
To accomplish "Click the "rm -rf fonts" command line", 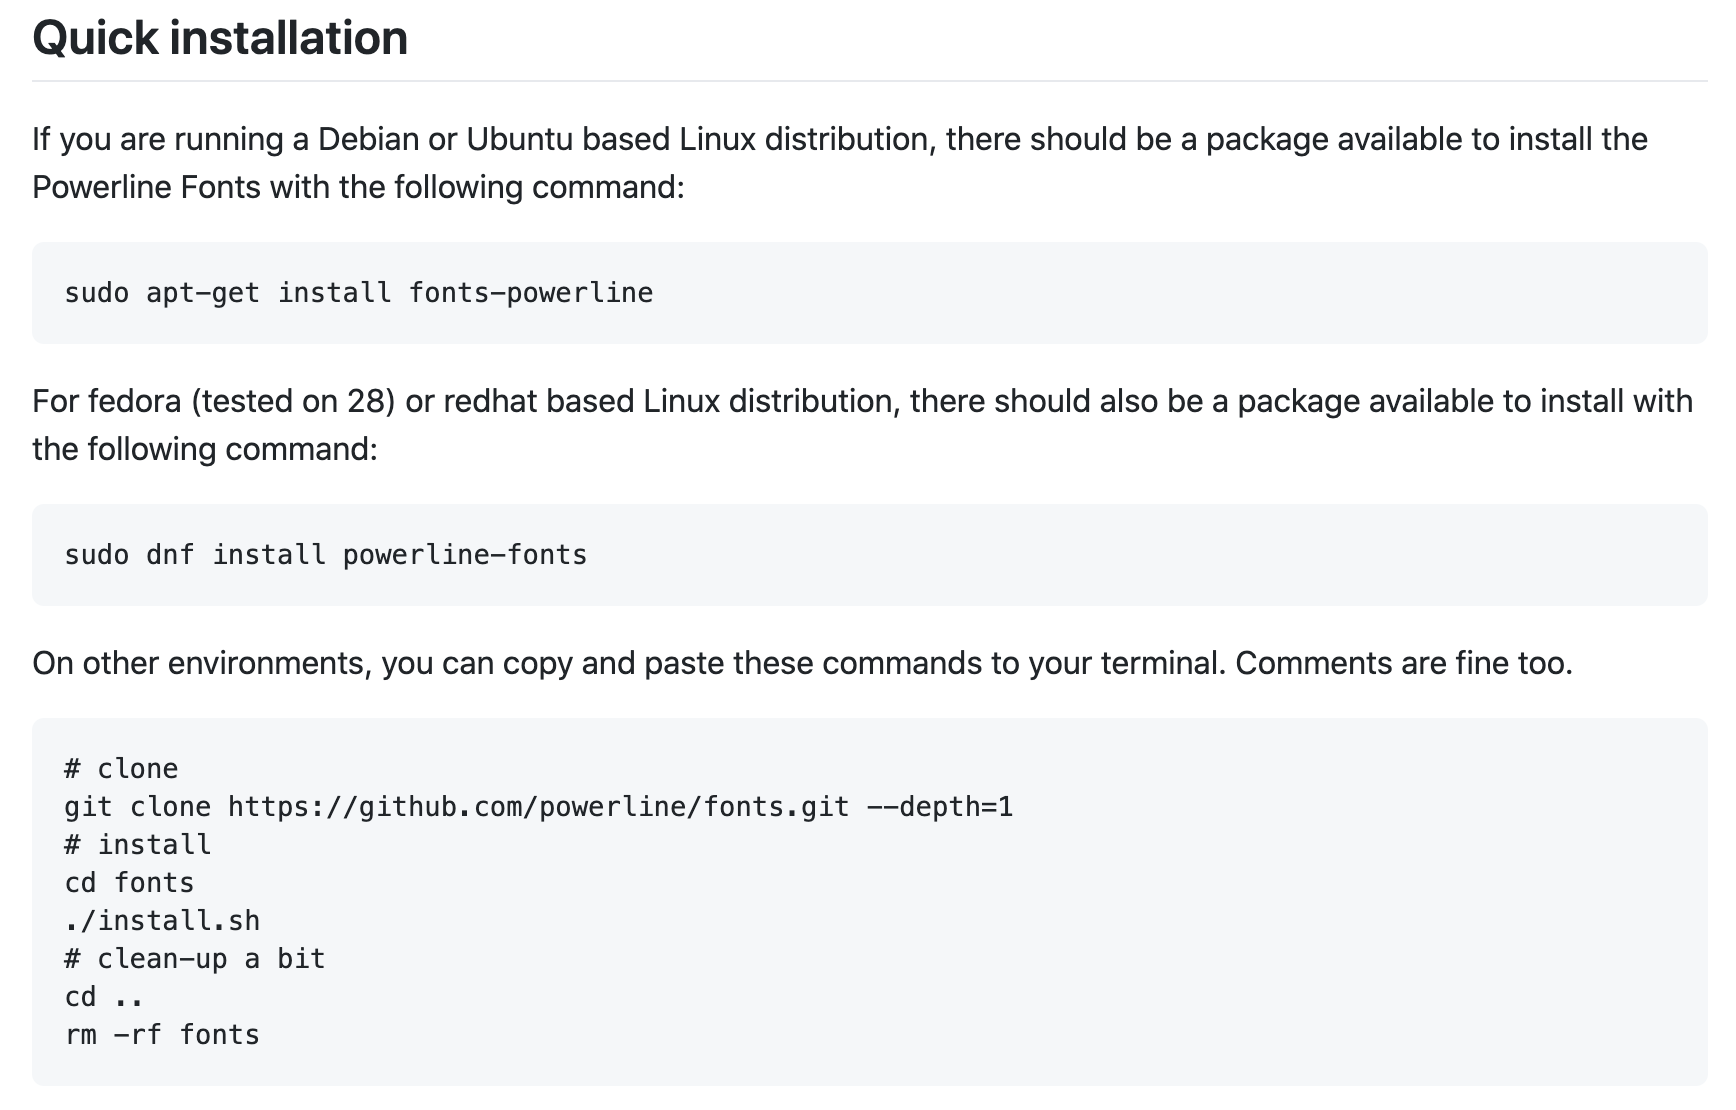I will click(x=162, y=1035).
